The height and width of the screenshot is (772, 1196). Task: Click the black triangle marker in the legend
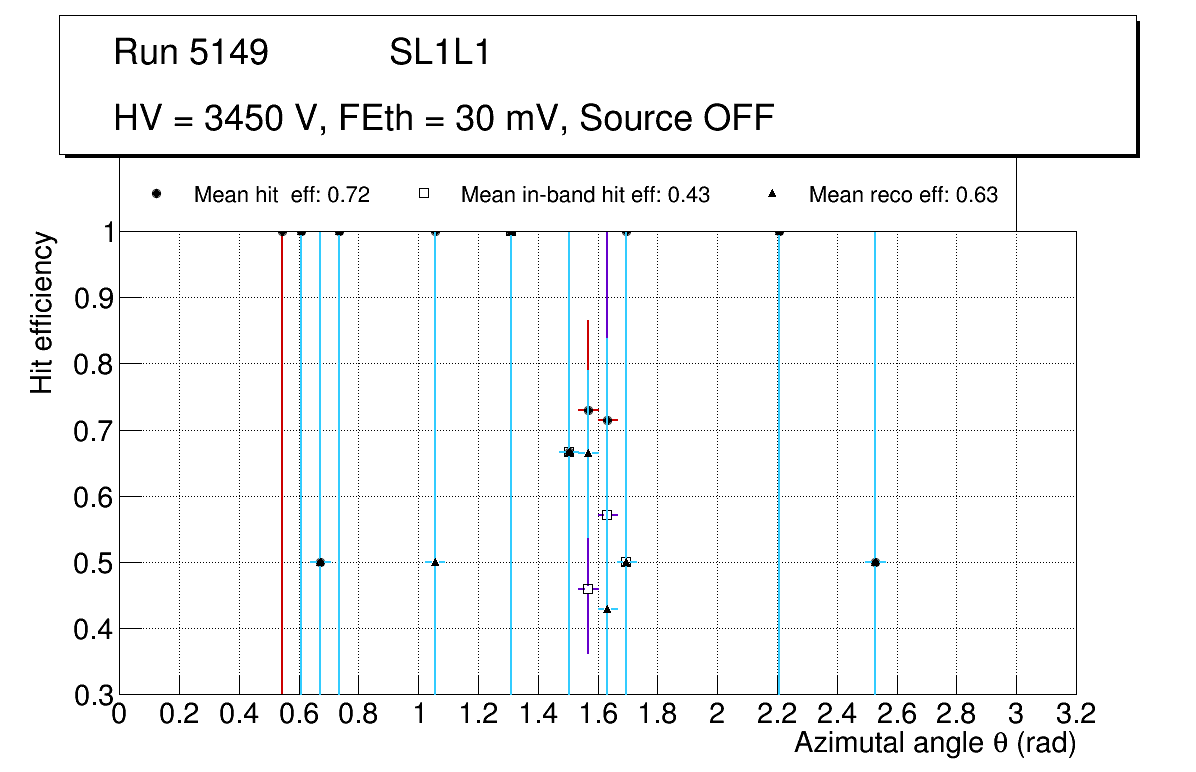pos(771,195)
